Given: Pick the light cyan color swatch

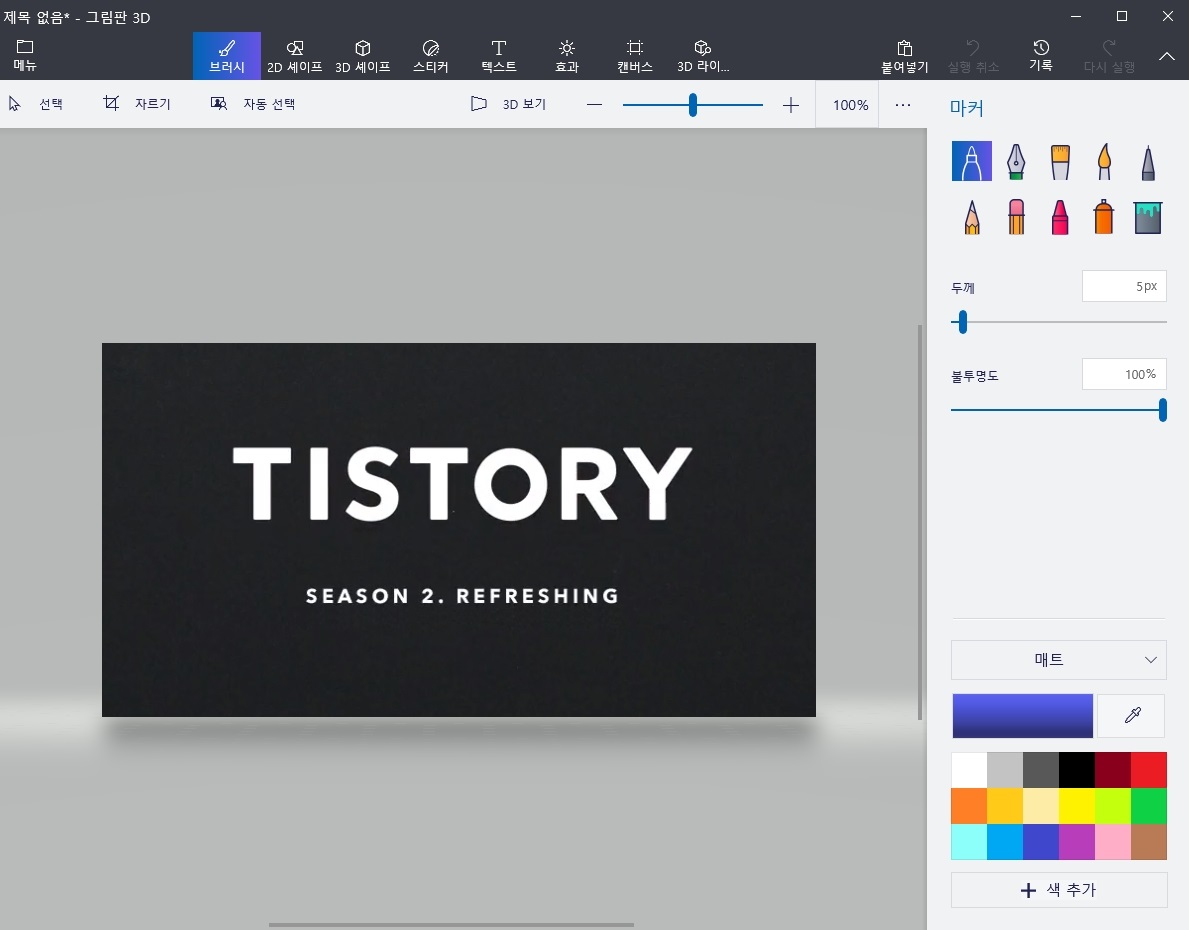Looking at the screenshot, I should click(x=969, y=842).
